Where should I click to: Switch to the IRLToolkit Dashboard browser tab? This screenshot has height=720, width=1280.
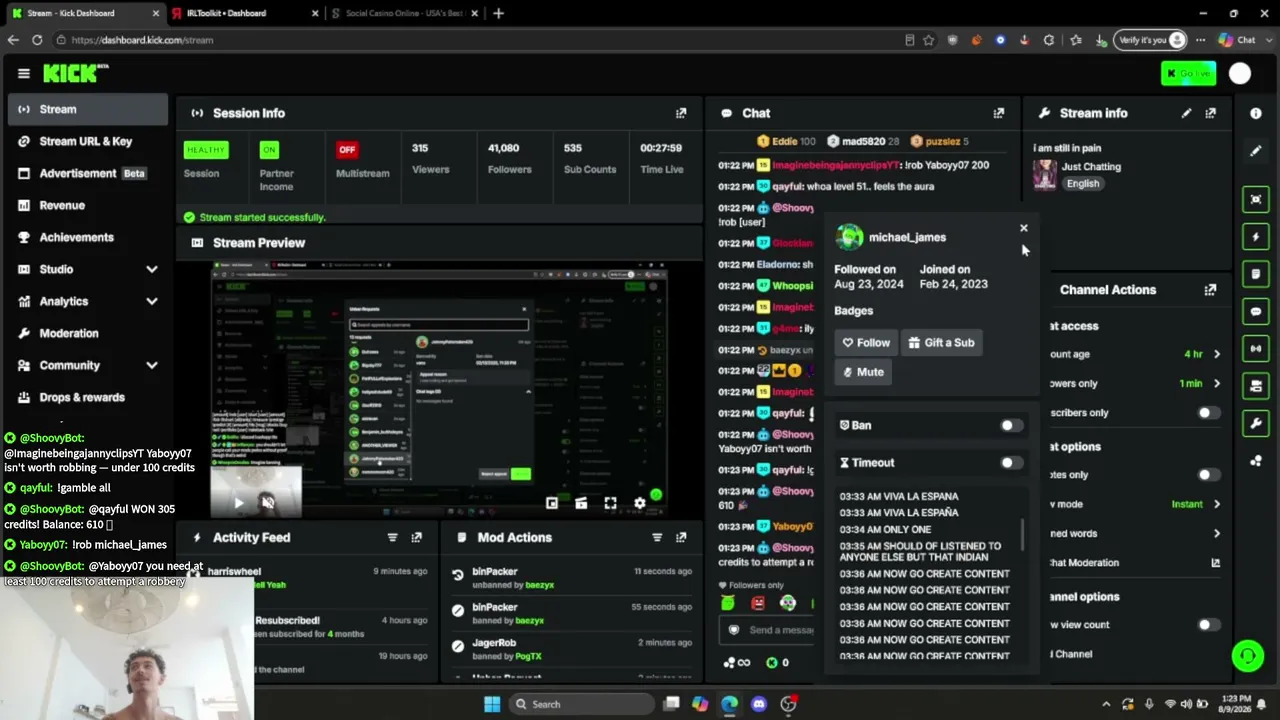click(245, 13)
